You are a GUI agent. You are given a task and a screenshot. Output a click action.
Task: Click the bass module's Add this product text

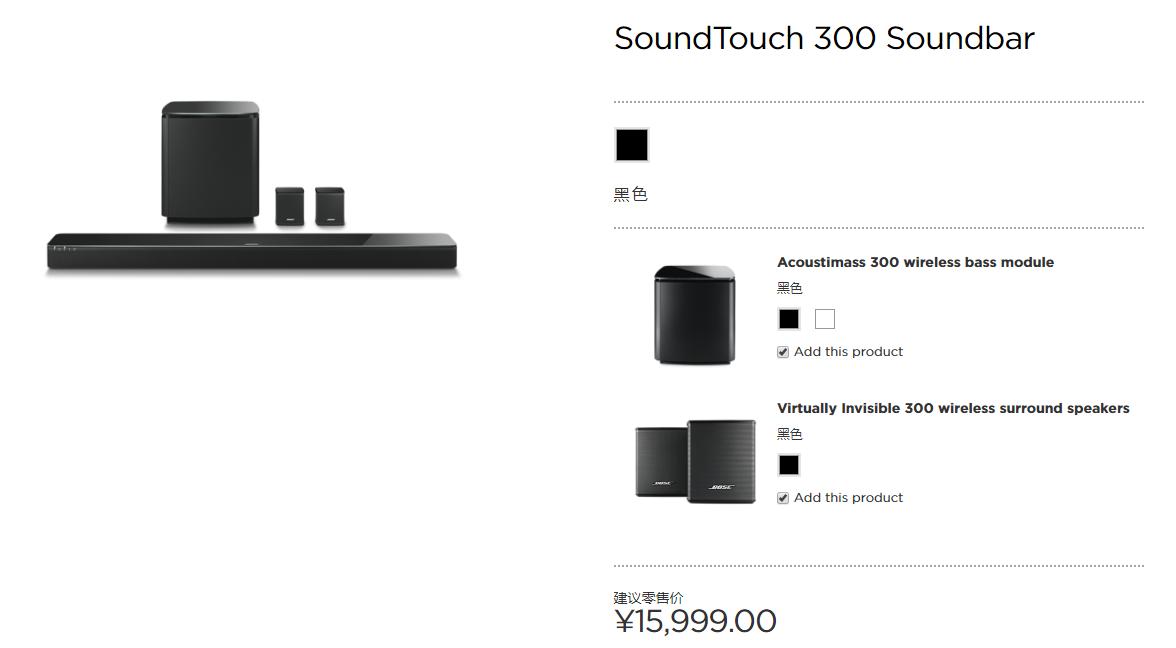[x=848, y=352]
